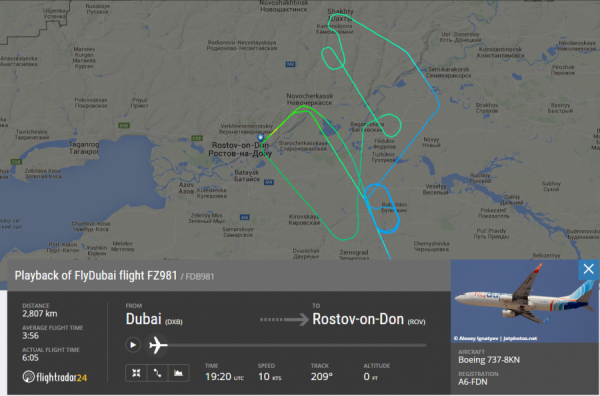Click the arrow icon between Dubai and Rostov-on-Don

click(x=284, y=319)
